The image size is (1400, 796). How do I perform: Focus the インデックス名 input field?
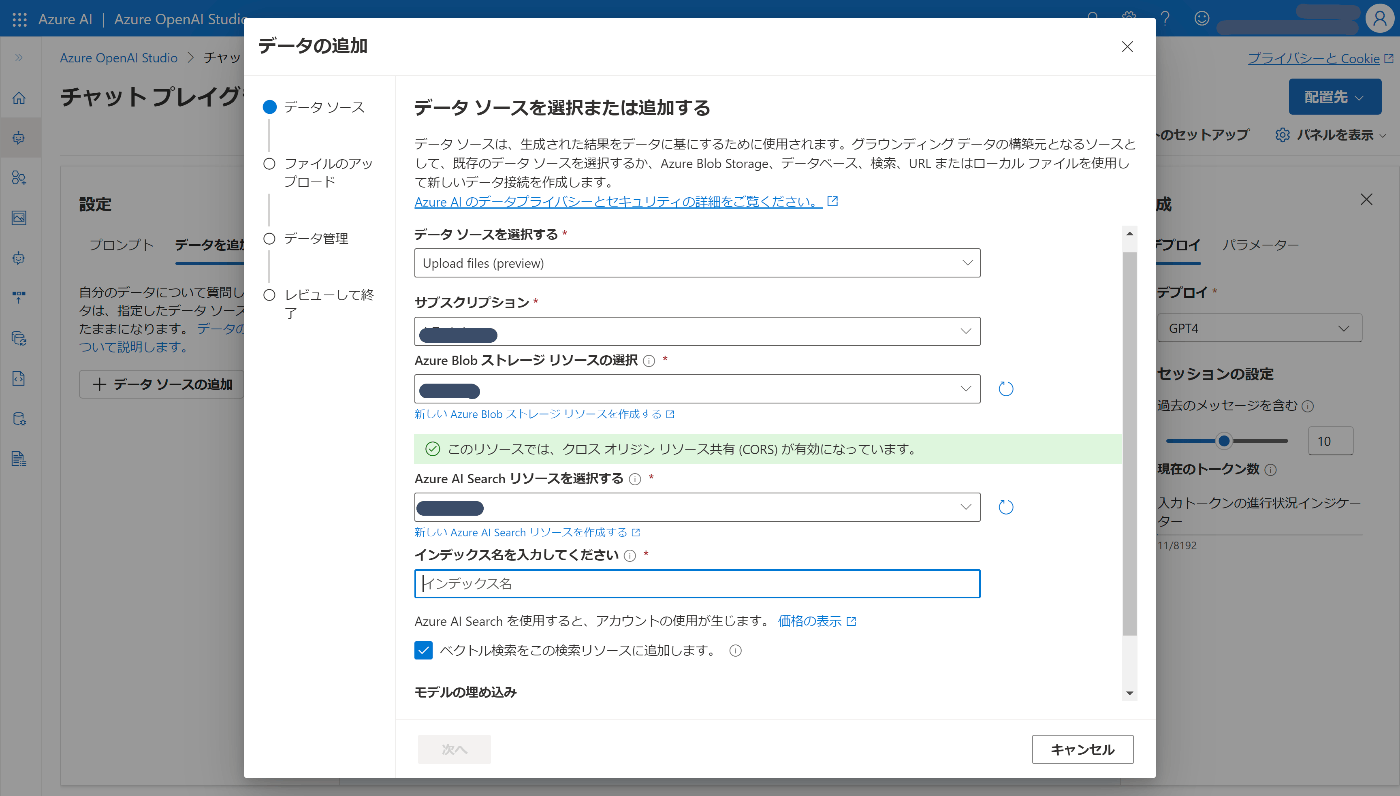(697, 583)
